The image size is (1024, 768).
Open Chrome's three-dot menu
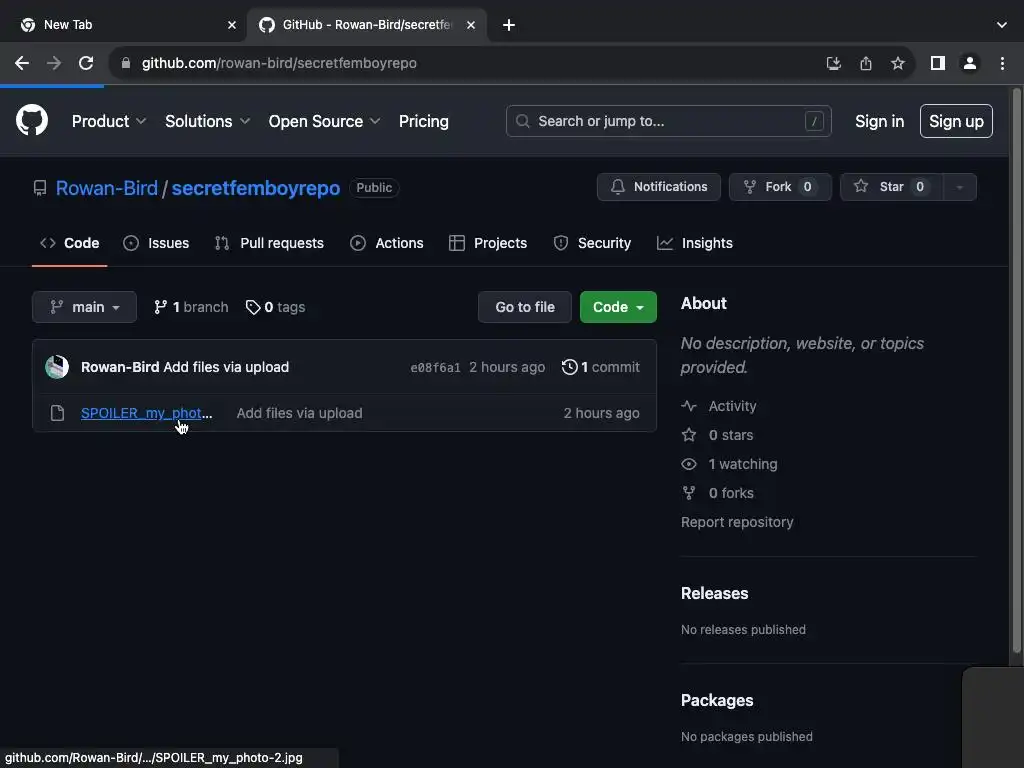pos(1002,63)
